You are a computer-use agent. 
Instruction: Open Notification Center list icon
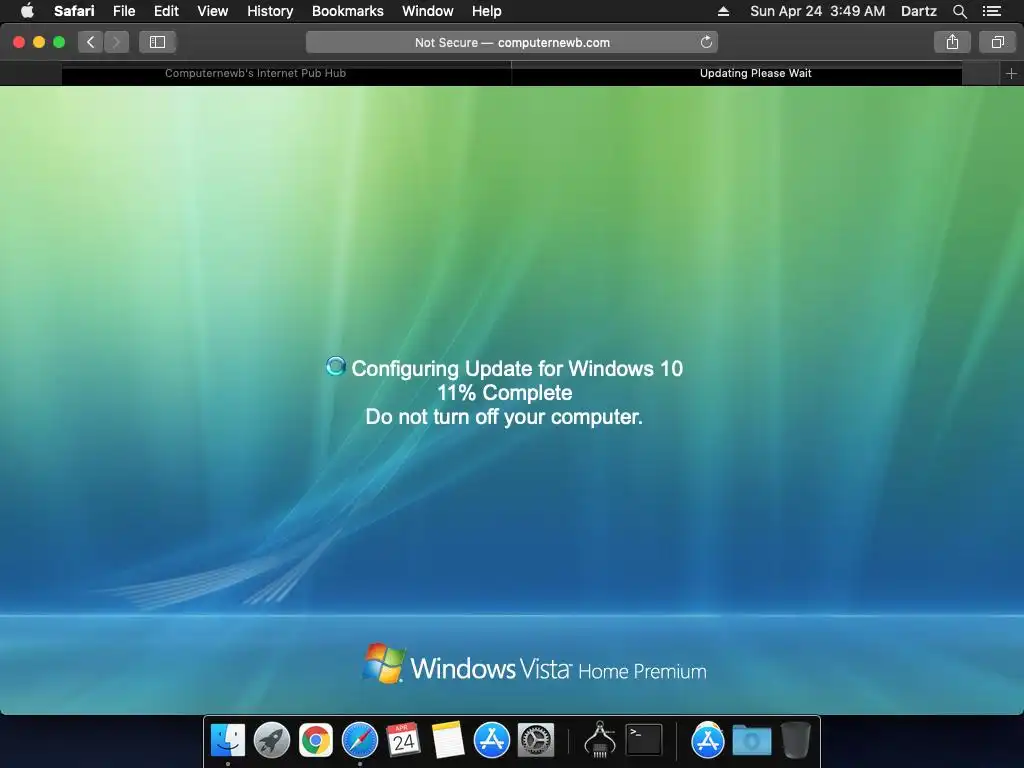pyautogui.click(x=991, y=11)
